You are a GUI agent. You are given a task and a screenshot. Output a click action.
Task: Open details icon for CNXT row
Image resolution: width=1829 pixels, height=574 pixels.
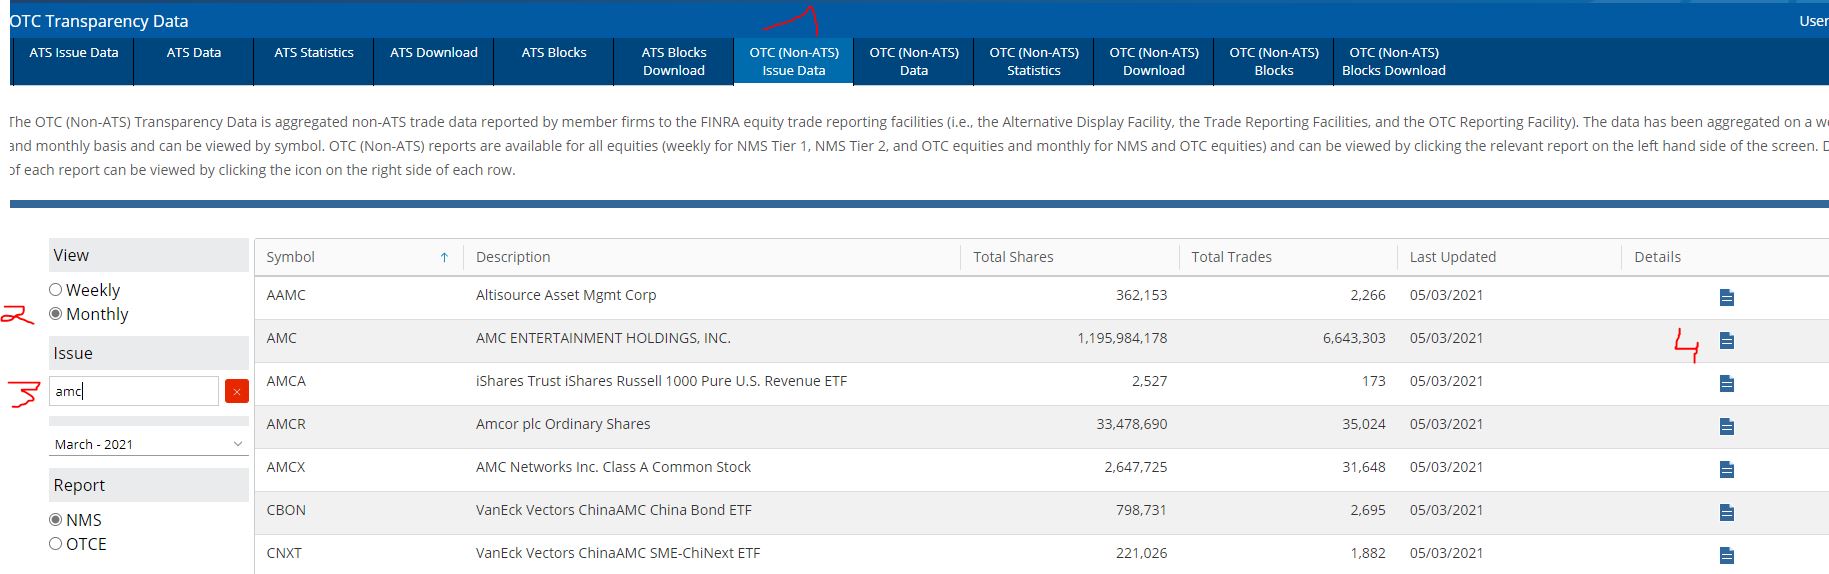(x=1726, y=555)
